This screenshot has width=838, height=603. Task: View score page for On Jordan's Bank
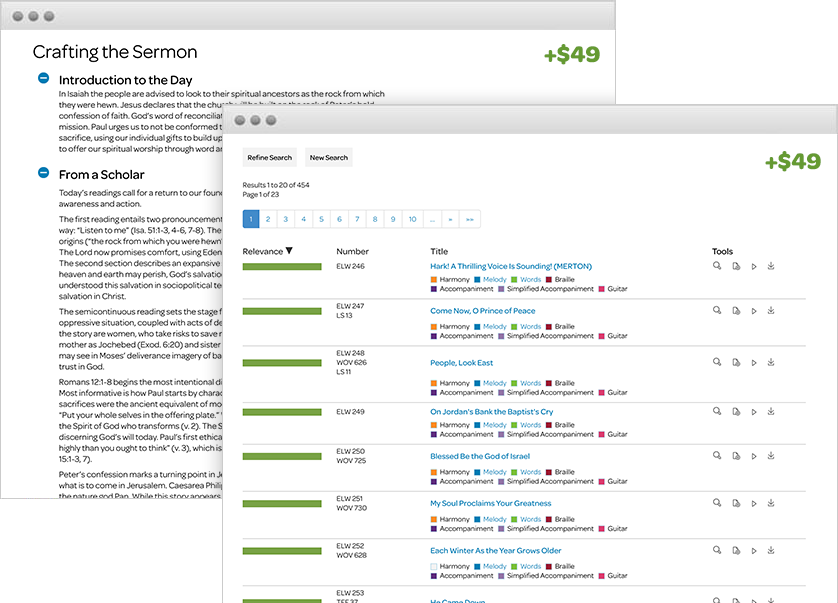736,412
